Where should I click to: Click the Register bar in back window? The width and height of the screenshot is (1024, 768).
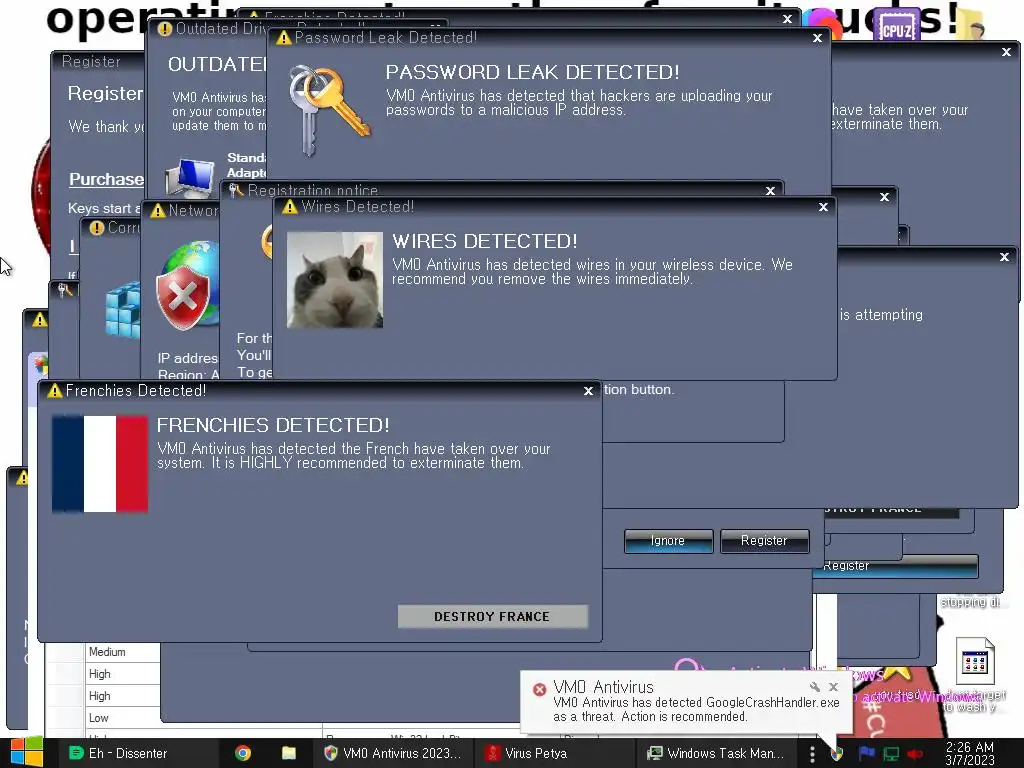point(895,566)
